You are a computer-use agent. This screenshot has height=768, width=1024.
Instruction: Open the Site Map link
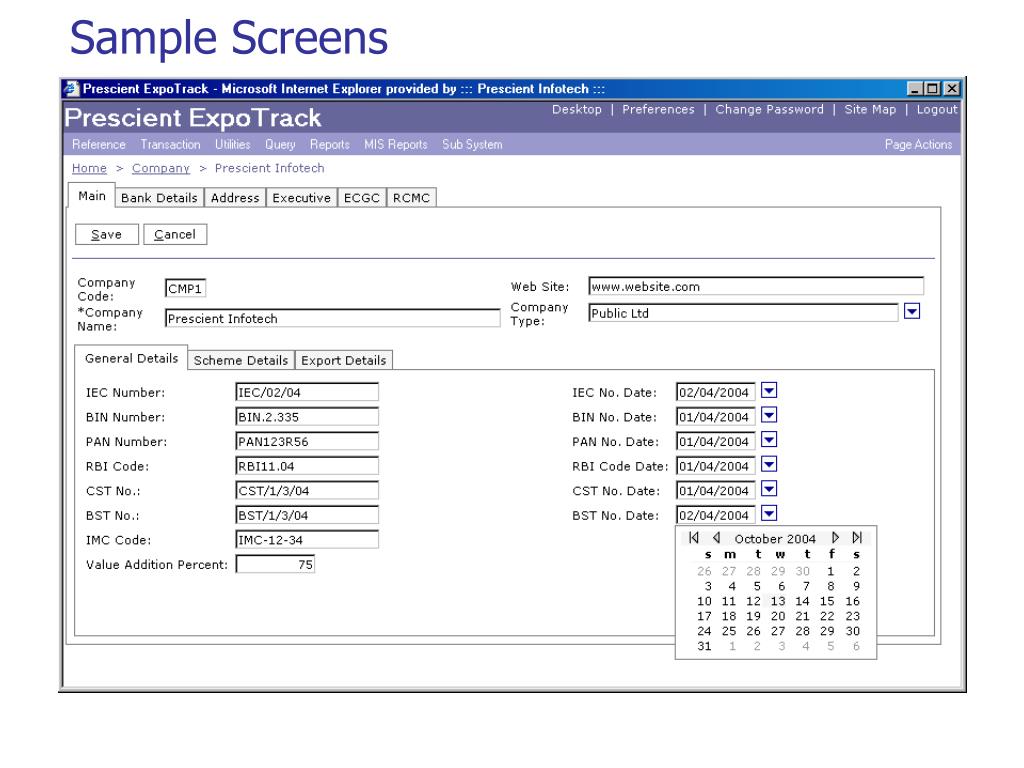[870, 109]
